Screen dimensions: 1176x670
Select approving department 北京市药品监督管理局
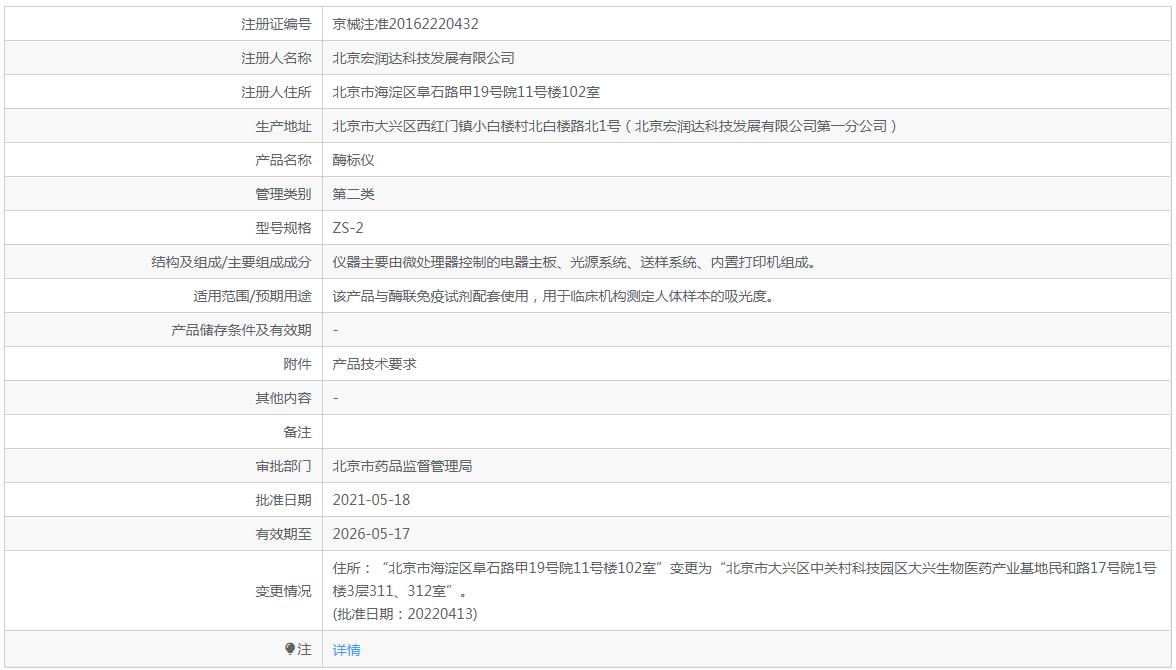tap(403, 466)
